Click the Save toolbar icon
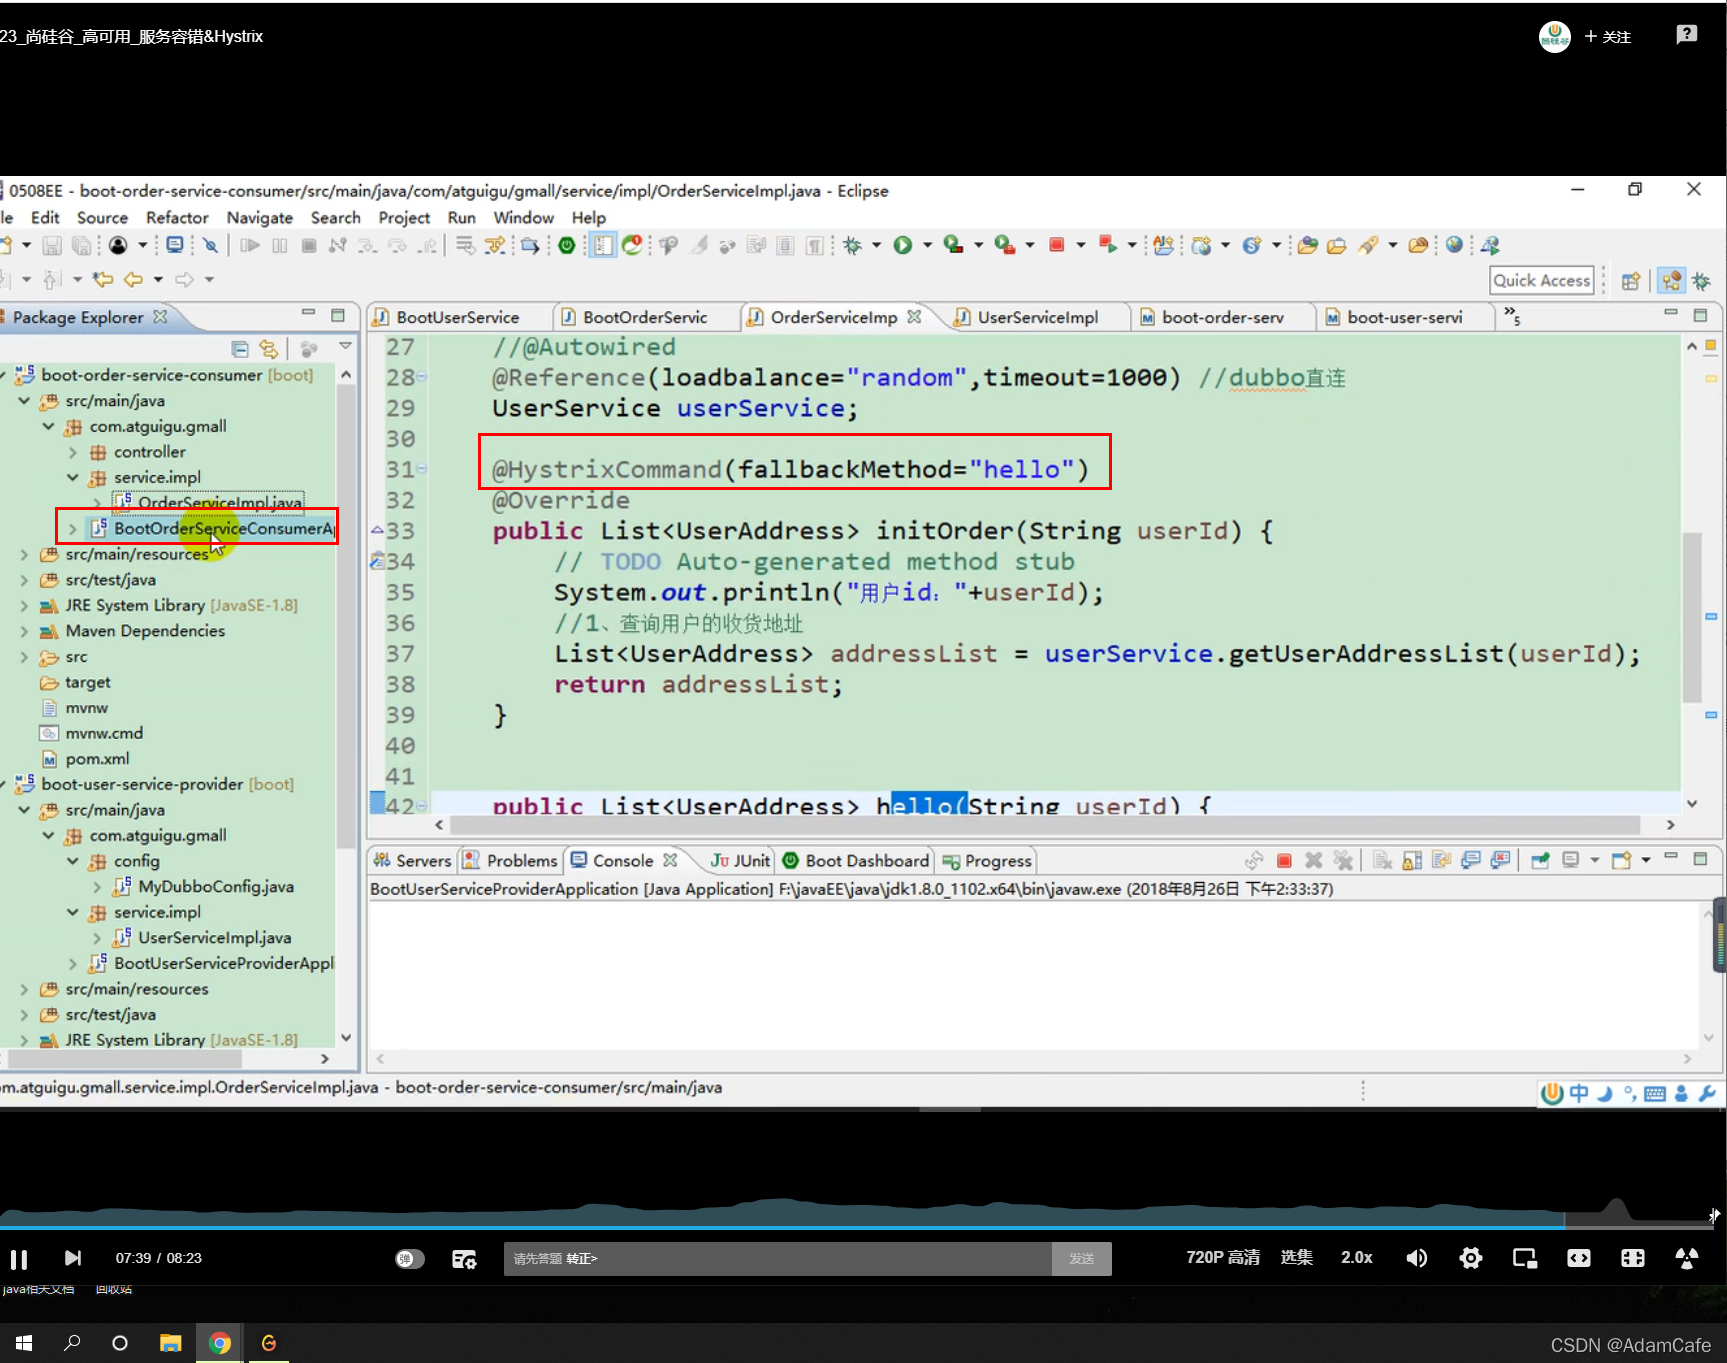1727x1363 pixels. 52,245
